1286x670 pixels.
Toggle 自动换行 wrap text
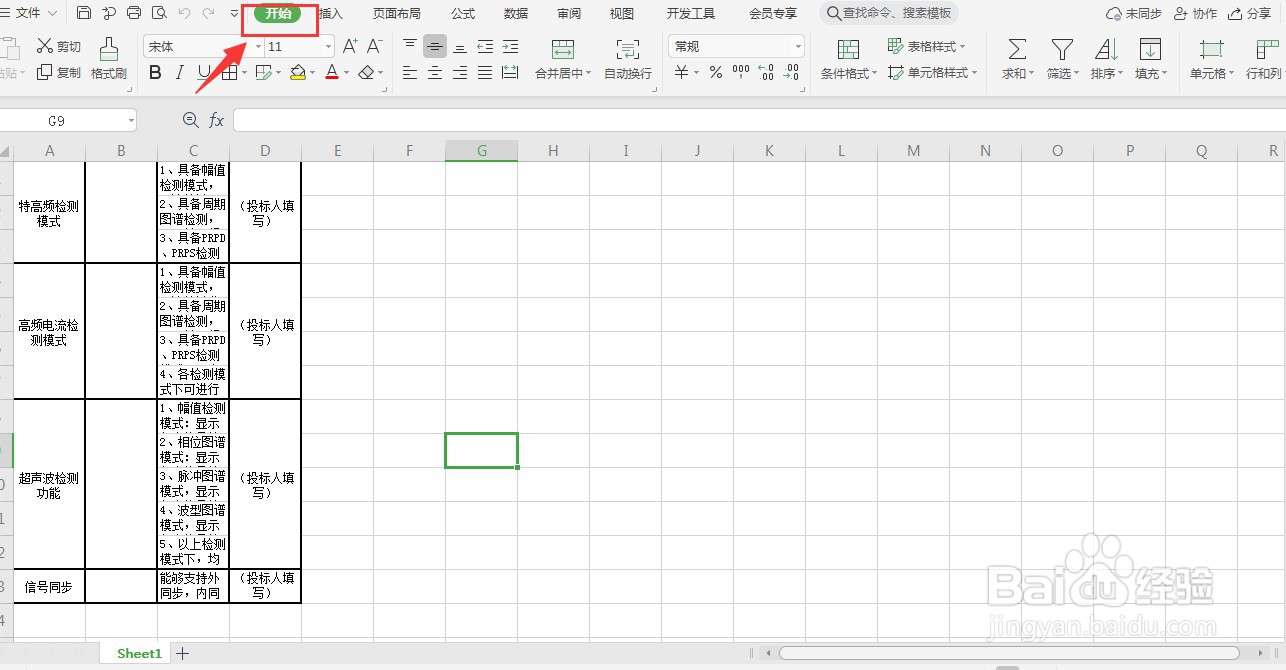(x=628, y=59)
